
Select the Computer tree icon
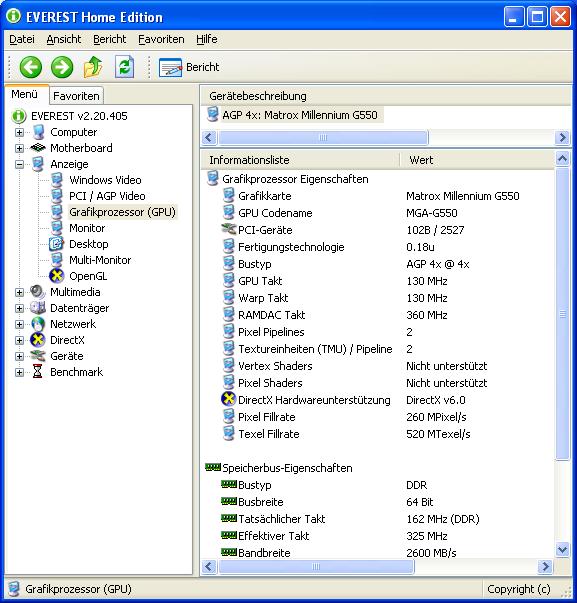click(38, 132)
